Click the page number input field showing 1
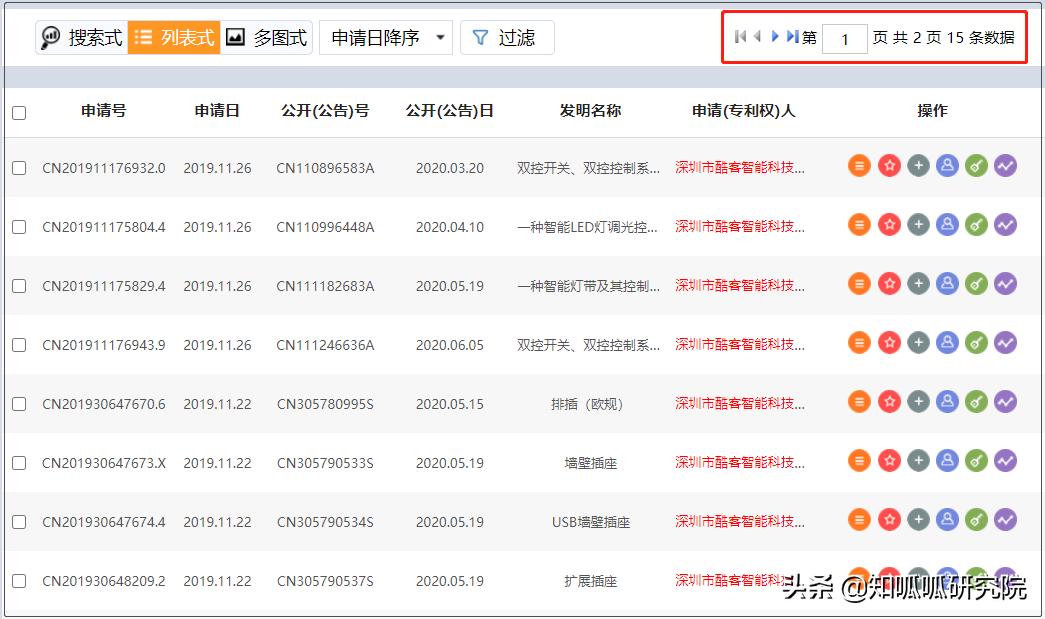 point(845,38)
